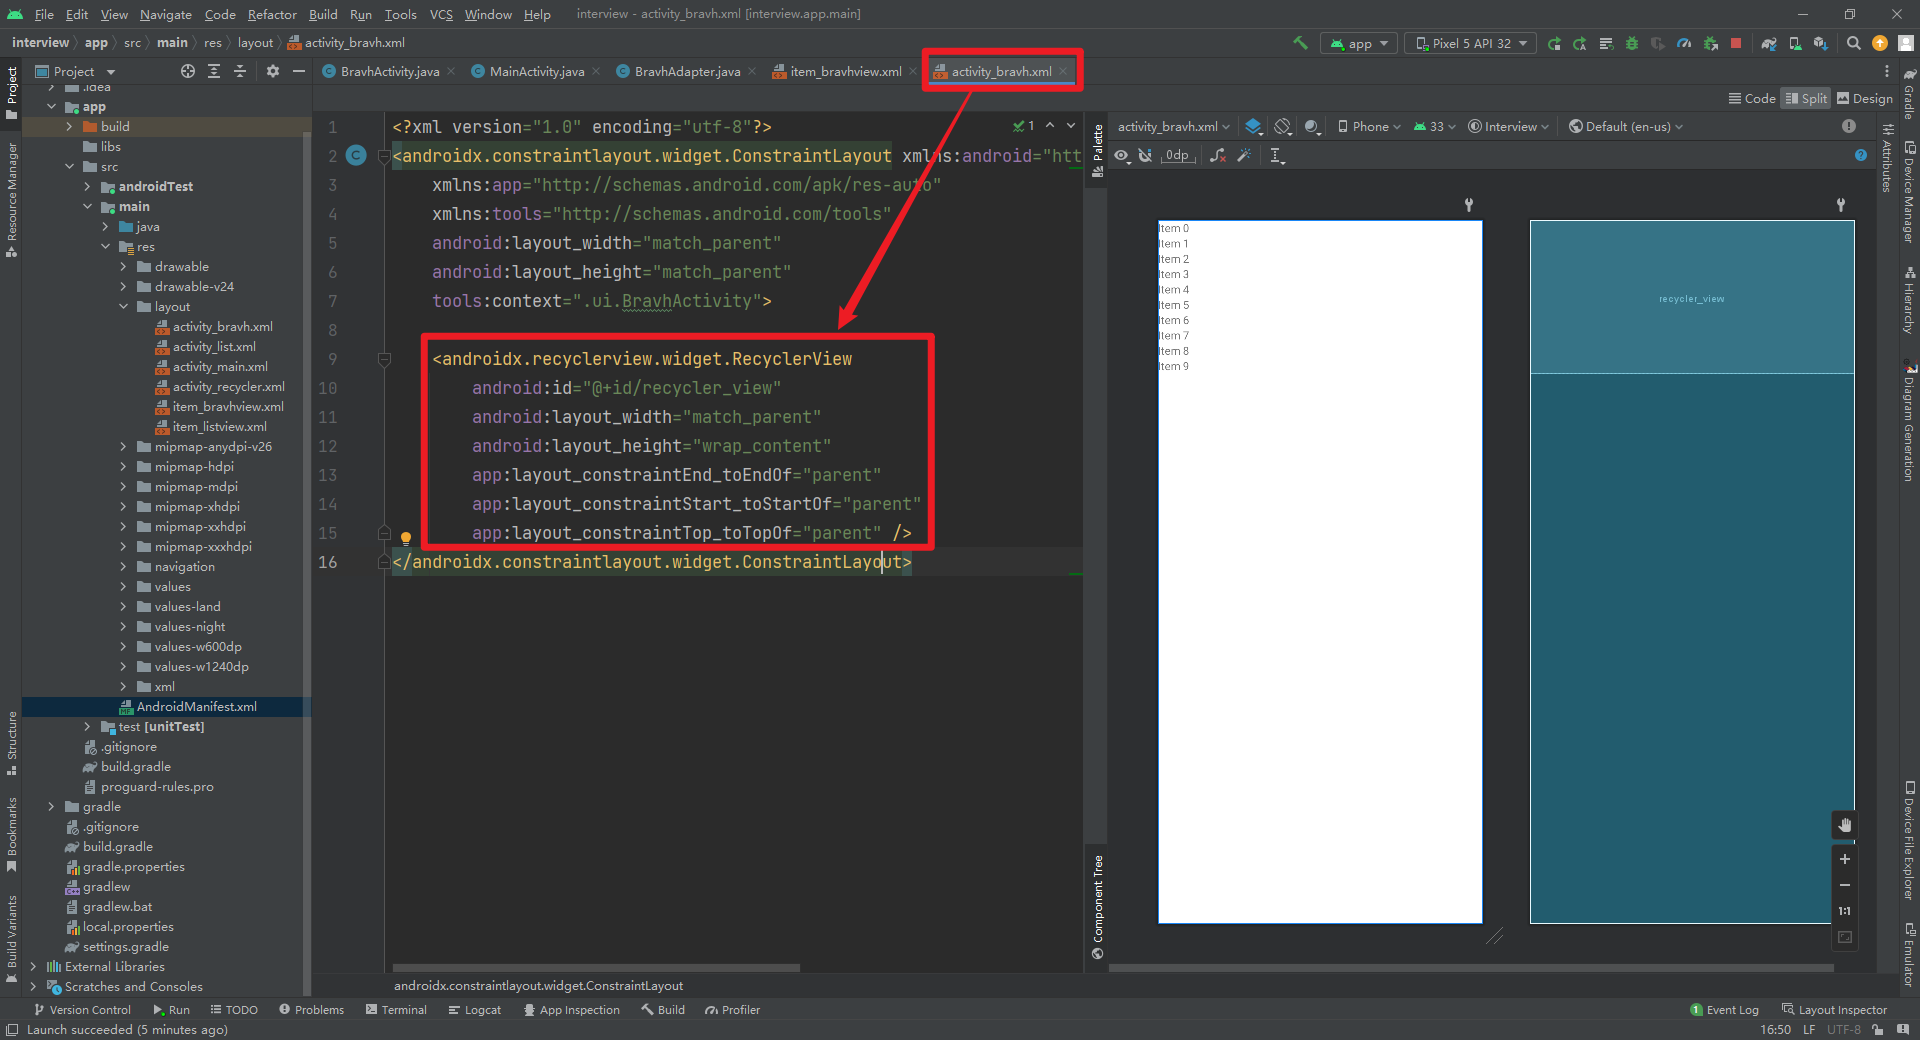The image size is (1920, 1040).
Task: Switch editor to Code view
Action: pos(1751,98)
